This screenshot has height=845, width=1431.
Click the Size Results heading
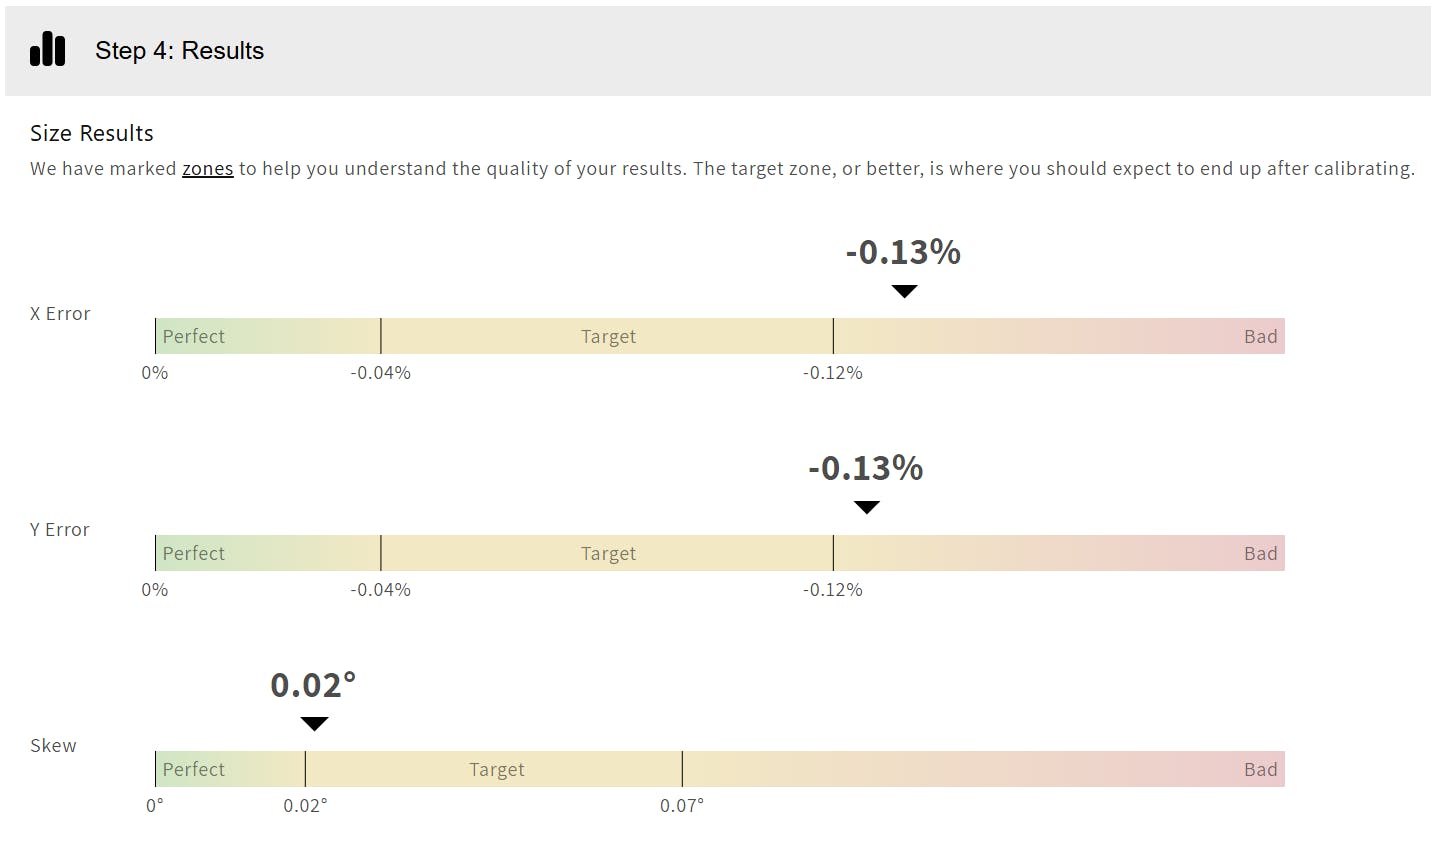pyautogui.click(x=92, y=134)
